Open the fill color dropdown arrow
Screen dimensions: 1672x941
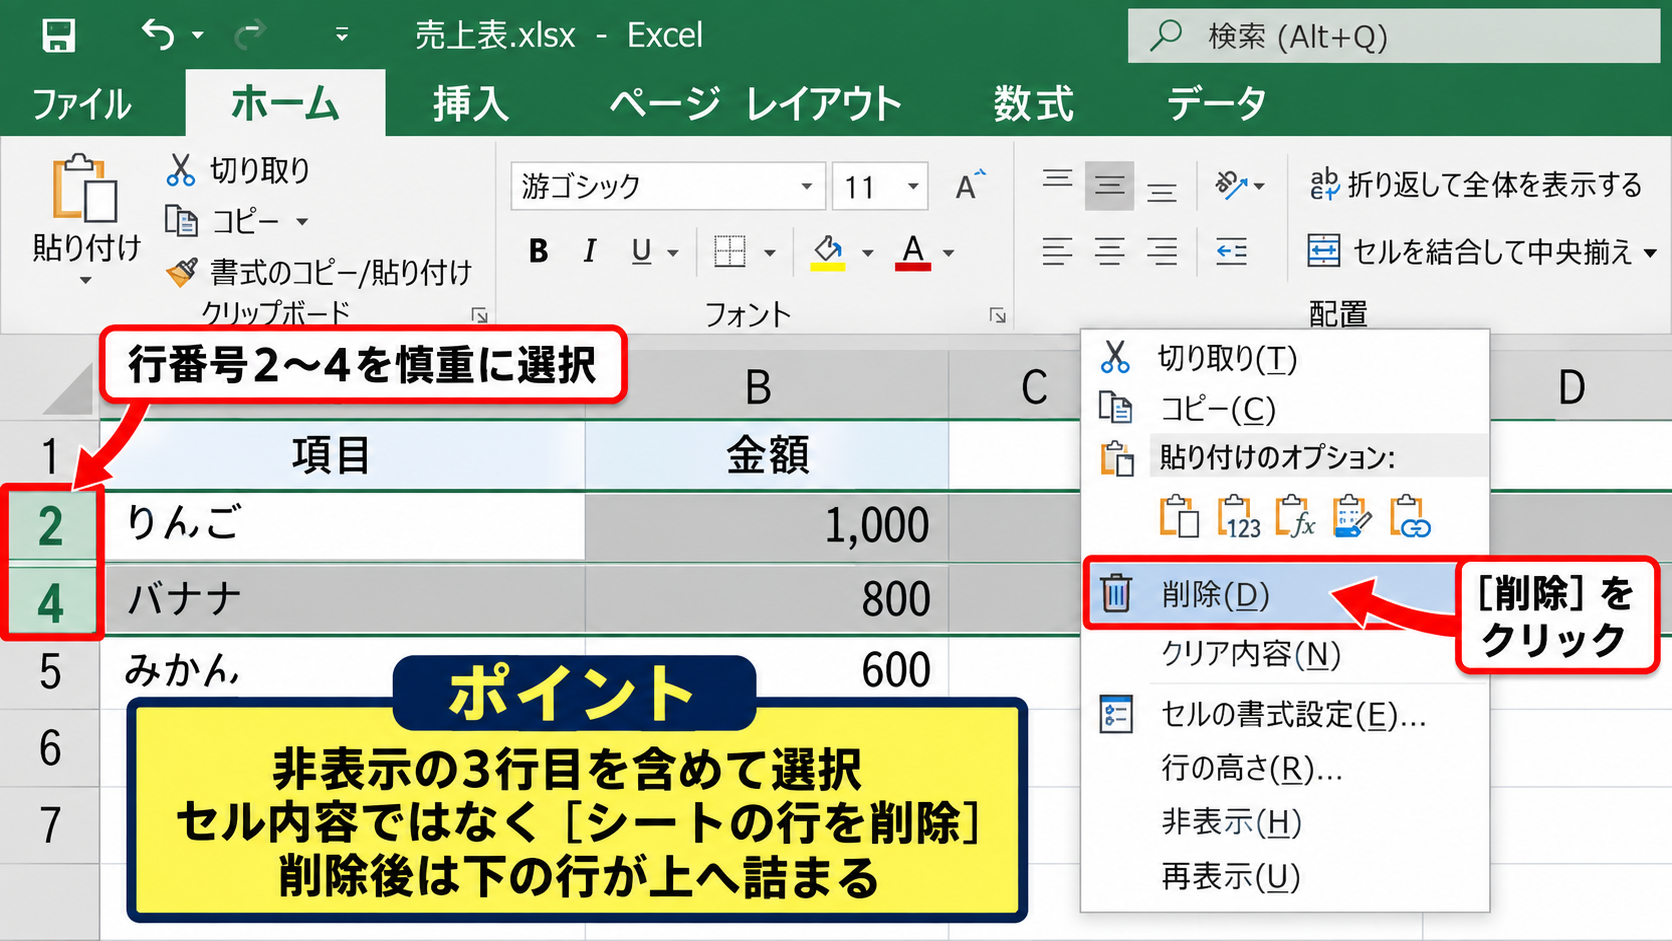(867, 253)
